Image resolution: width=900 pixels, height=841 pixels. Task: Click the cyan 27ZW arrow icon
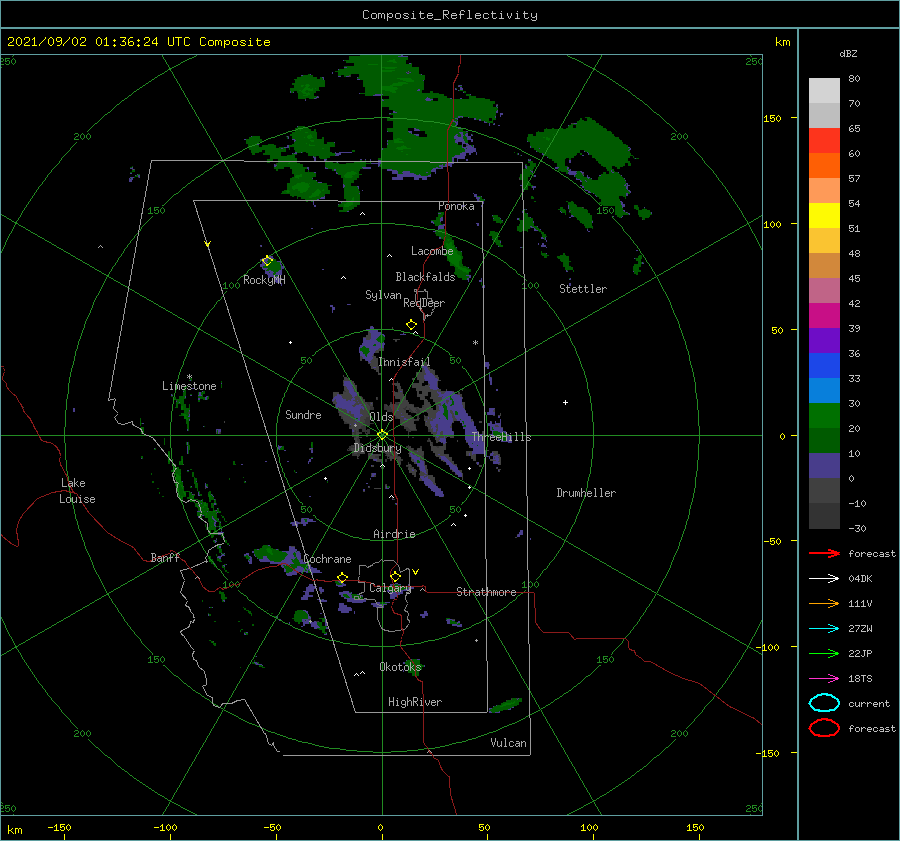824,629
